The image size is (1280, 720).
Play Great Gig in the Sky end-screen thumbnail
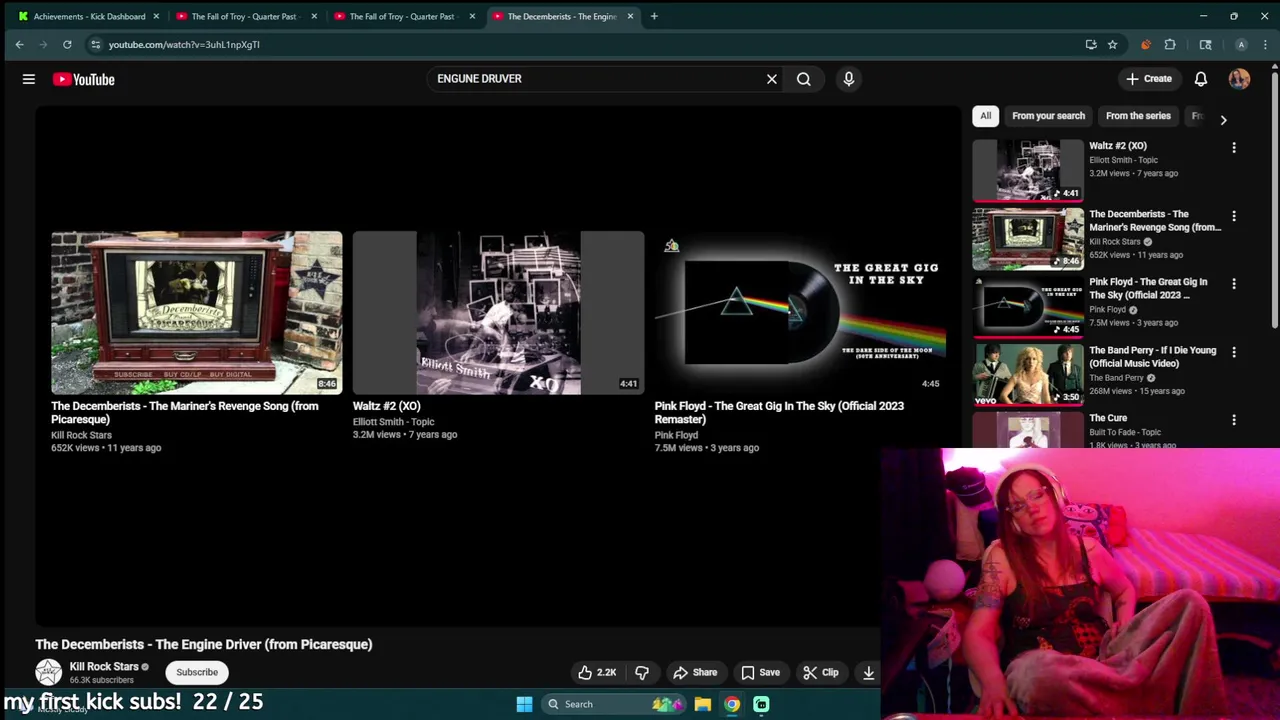coord(800,313)
